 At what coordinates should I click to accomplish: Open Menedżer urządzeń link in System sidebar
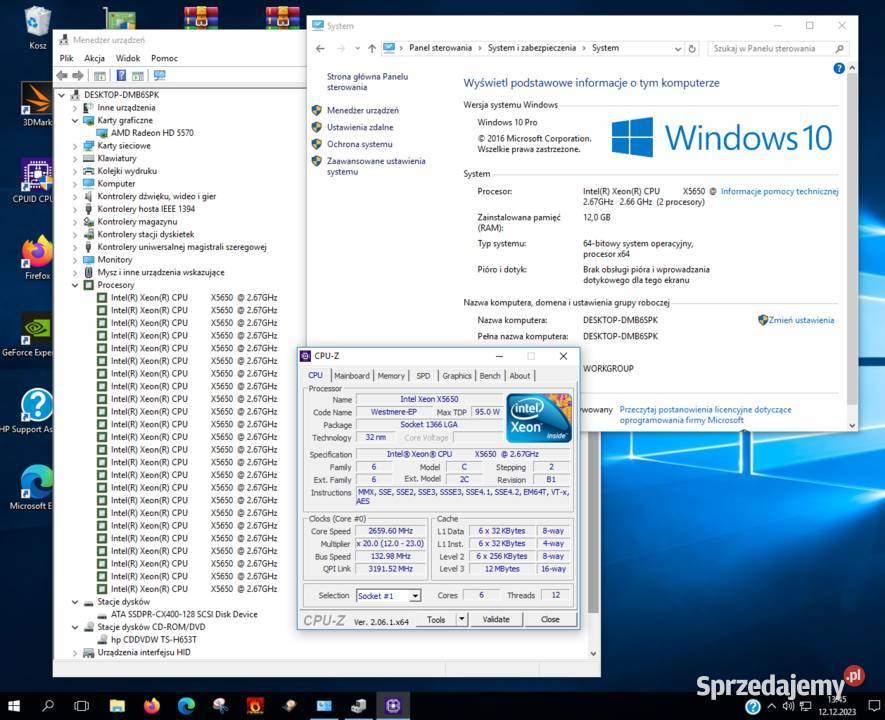pos(362,111)
